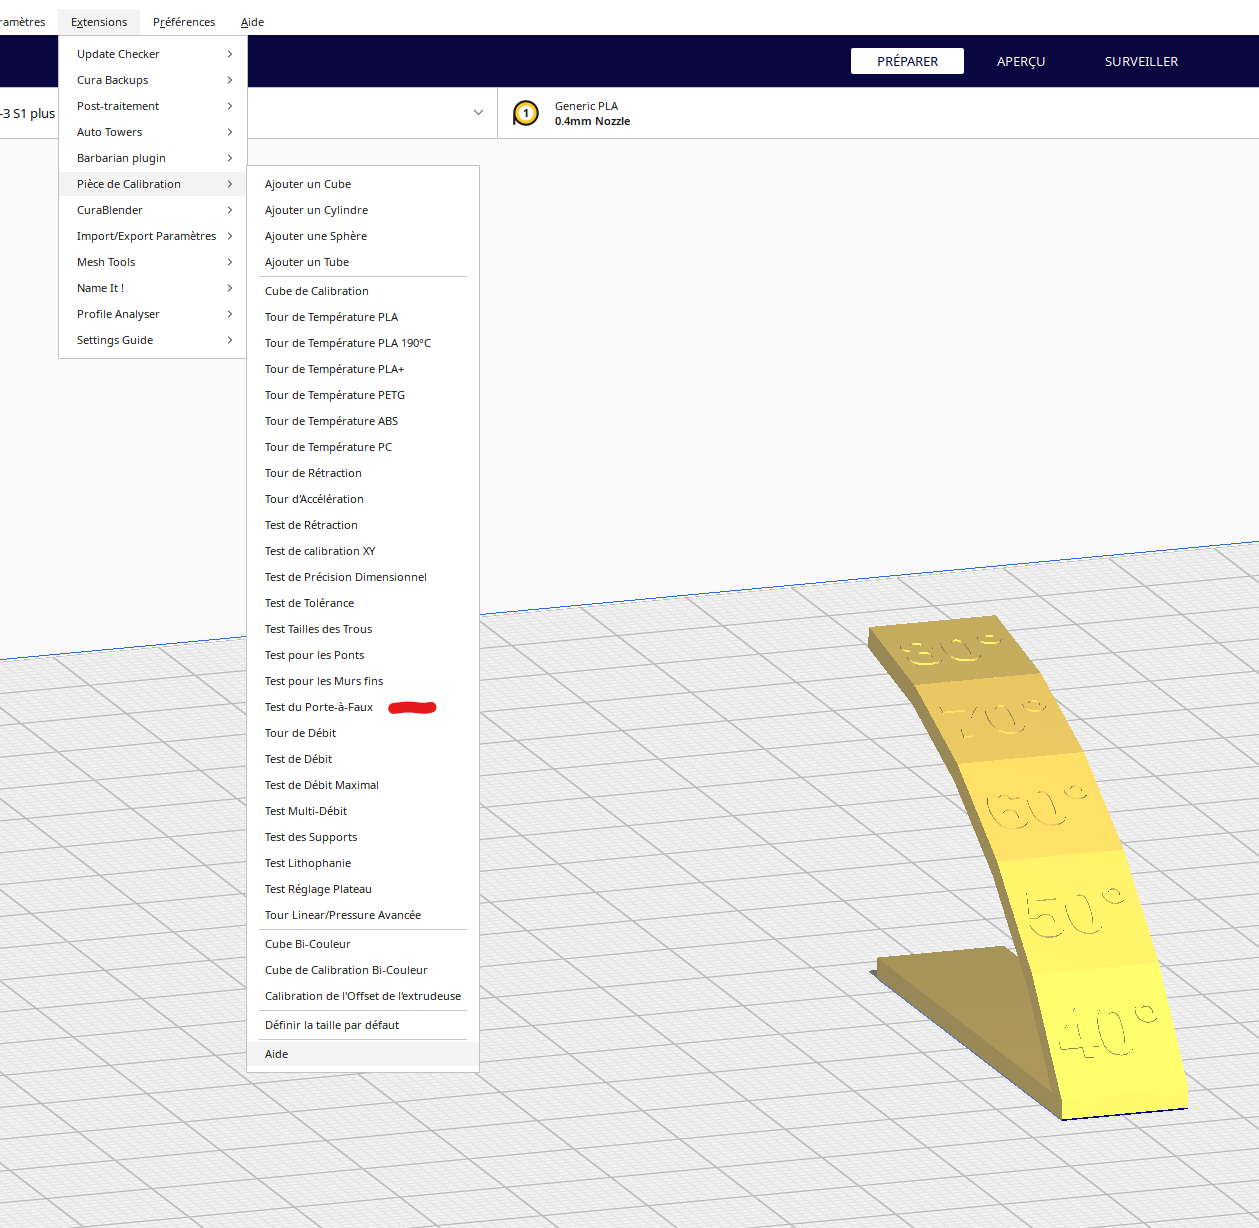Select Tour de Température PC
Image resolution: width=1259 pixels, height=1228 pixels.
363,447
